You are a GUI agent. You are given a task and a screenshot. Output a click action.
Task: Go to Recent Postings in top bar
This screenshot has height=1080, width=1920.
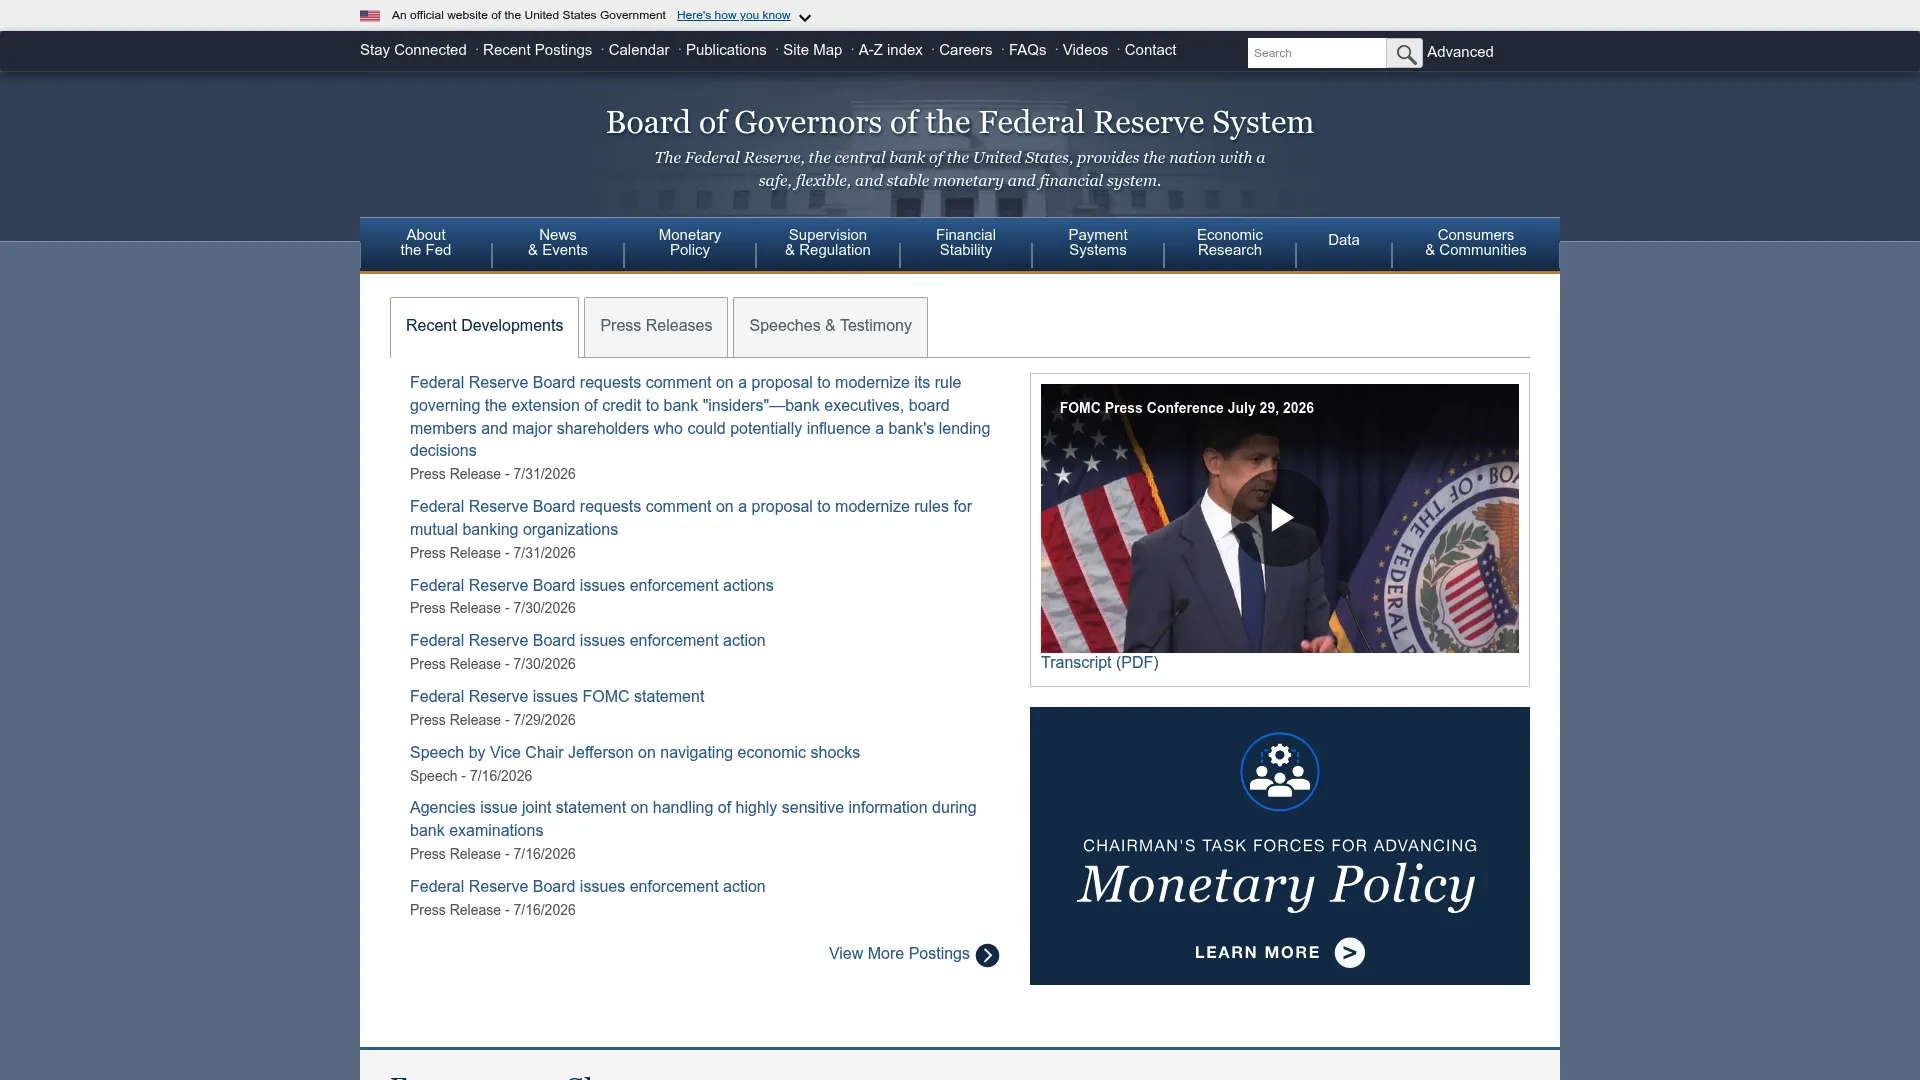537,50
